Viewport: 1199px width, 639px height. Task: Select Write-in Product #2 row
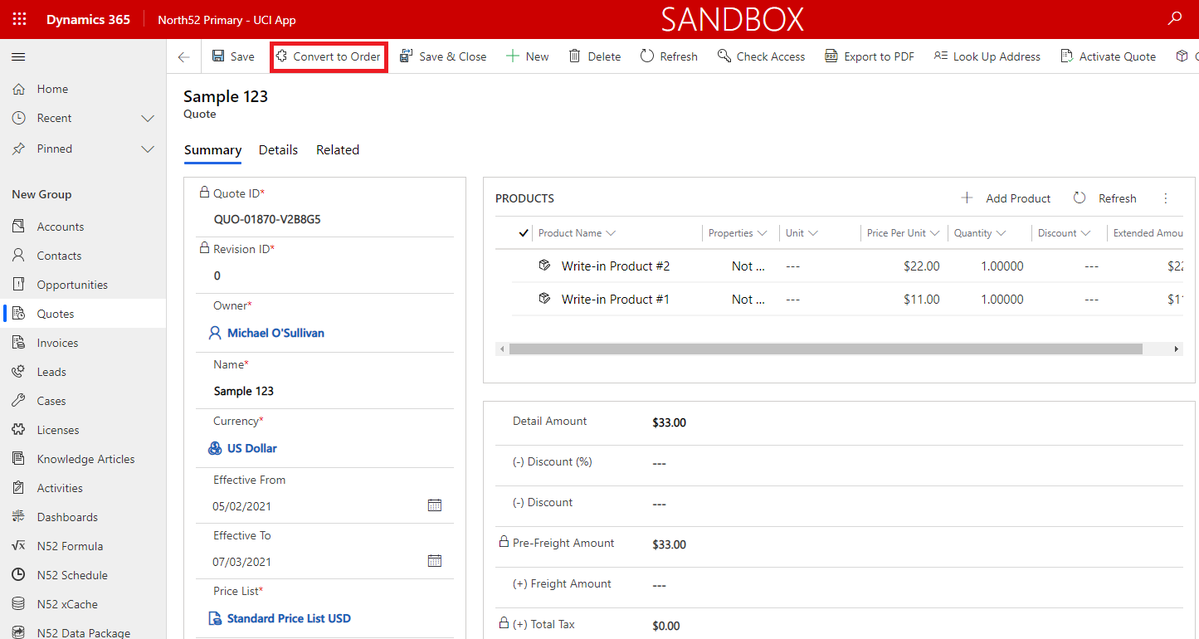[847, 266]
